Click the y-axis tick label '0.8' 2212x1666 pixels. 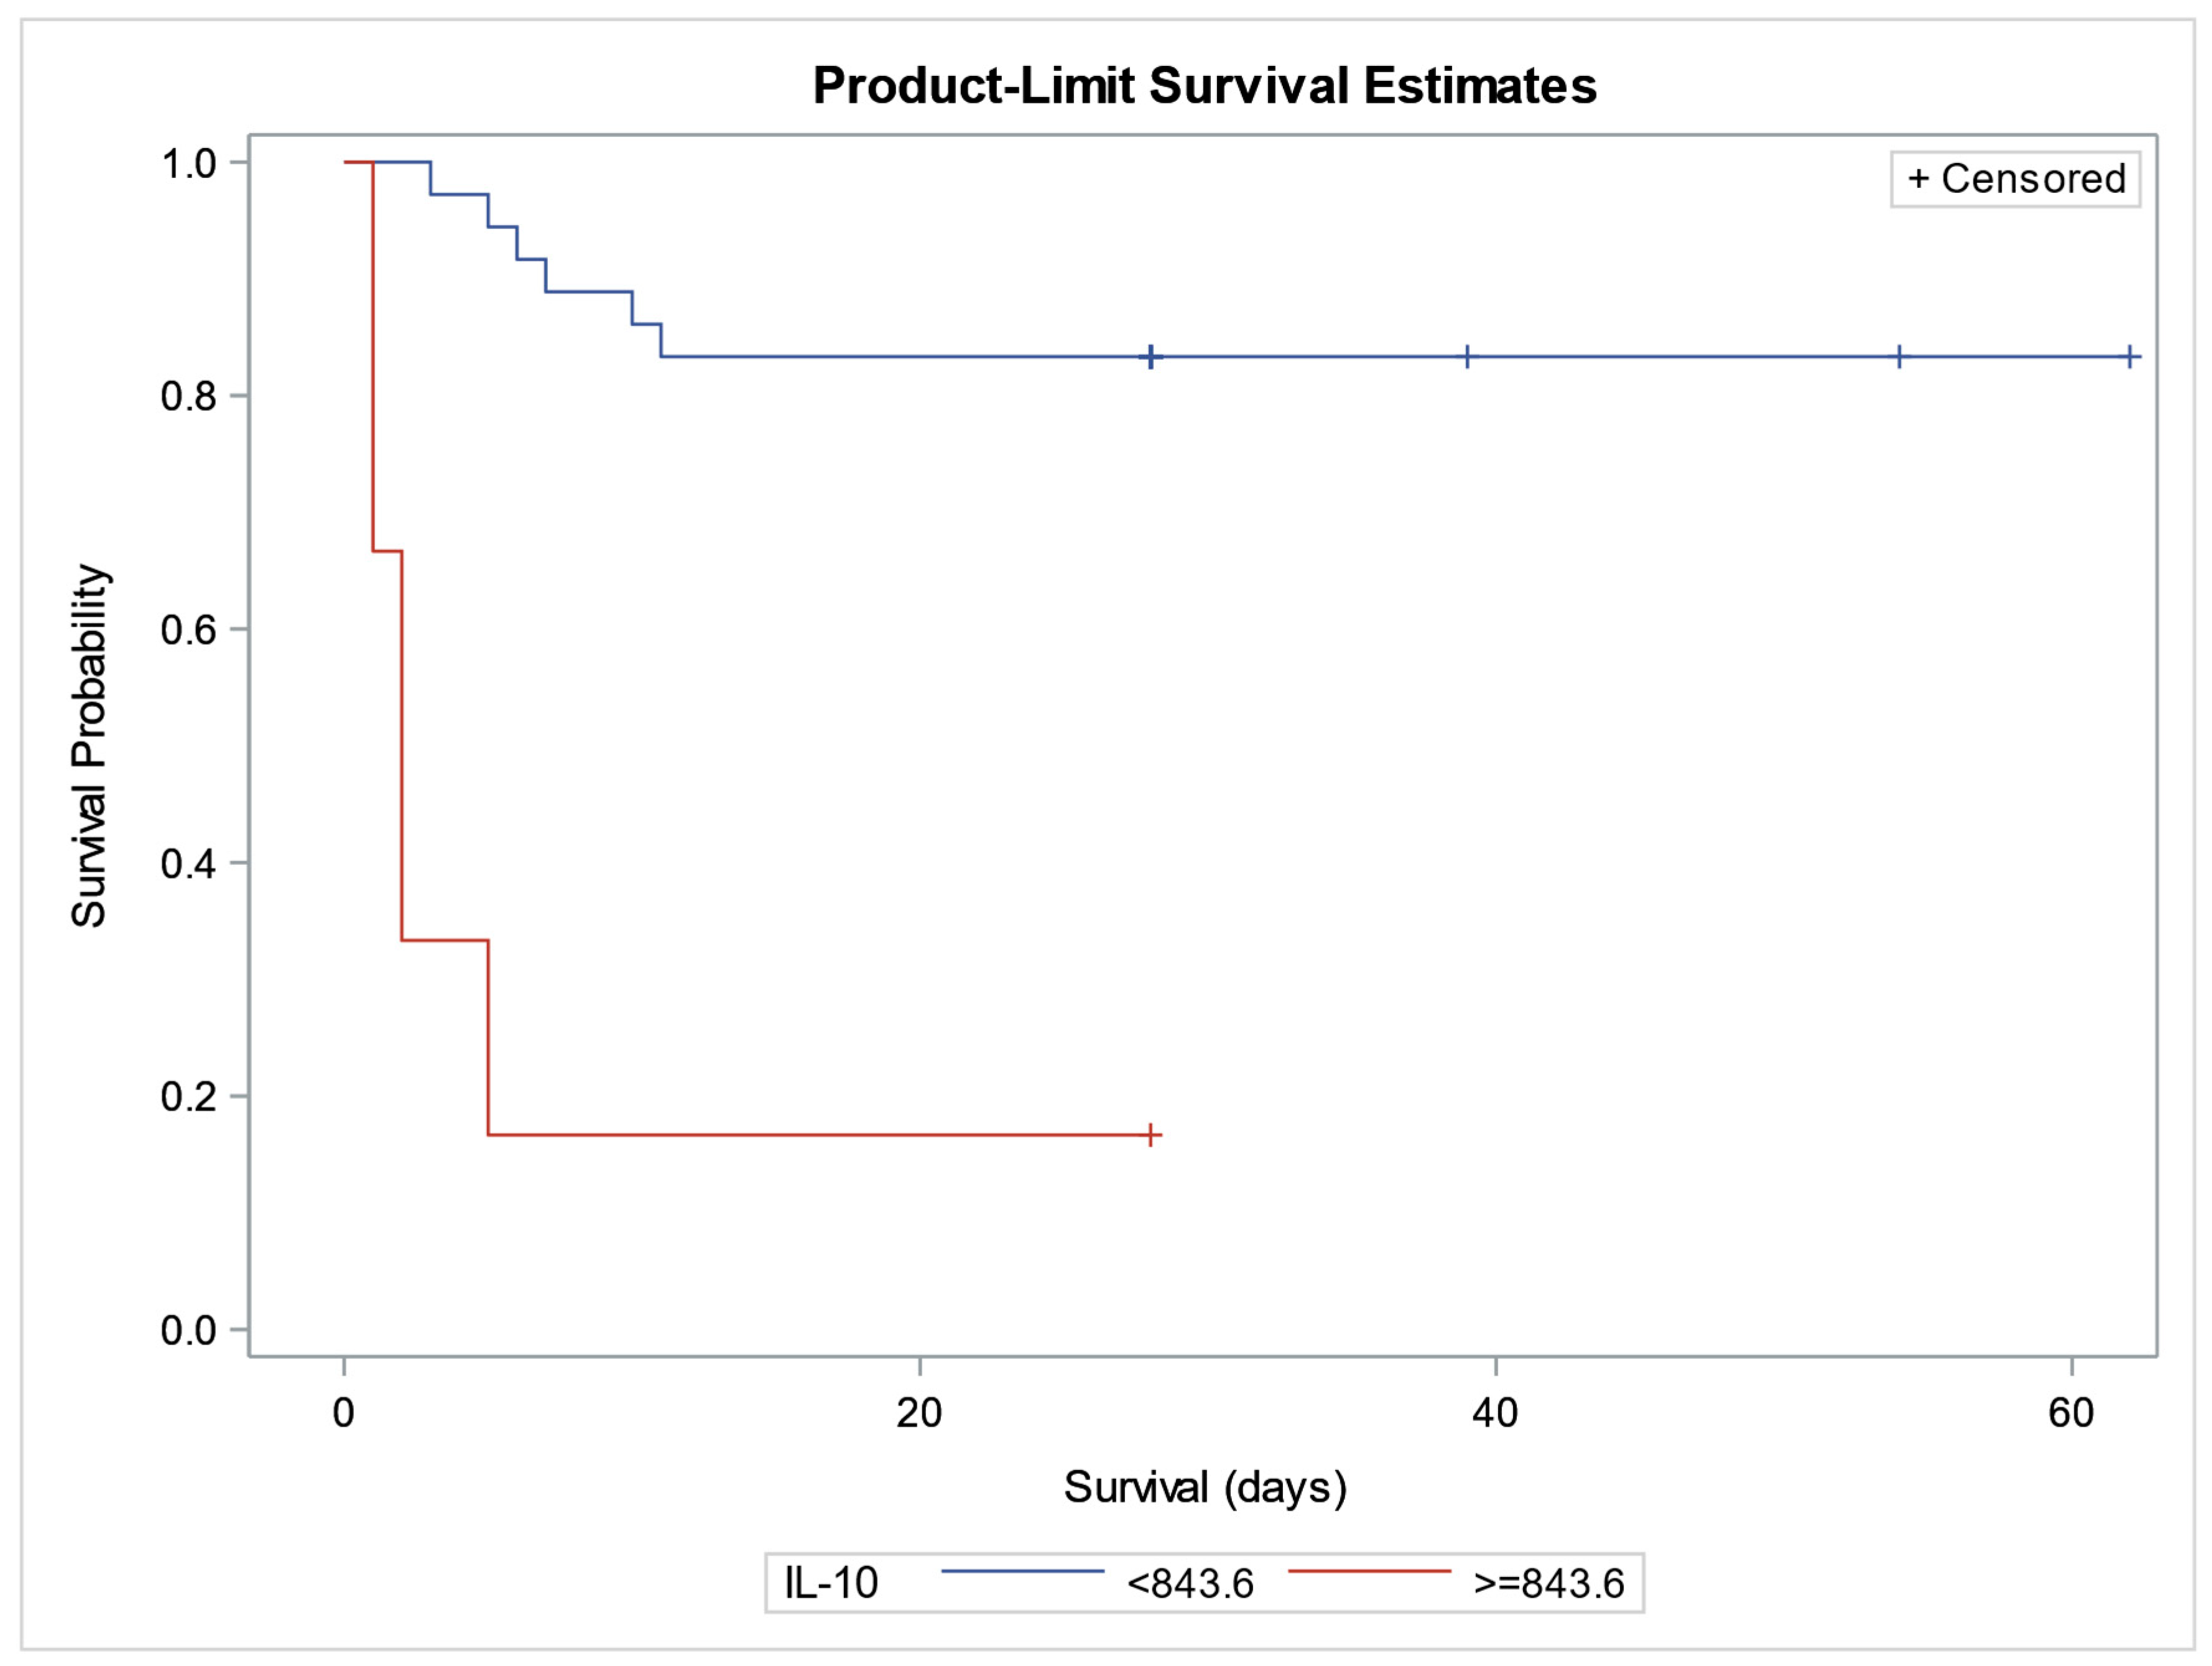189,397
